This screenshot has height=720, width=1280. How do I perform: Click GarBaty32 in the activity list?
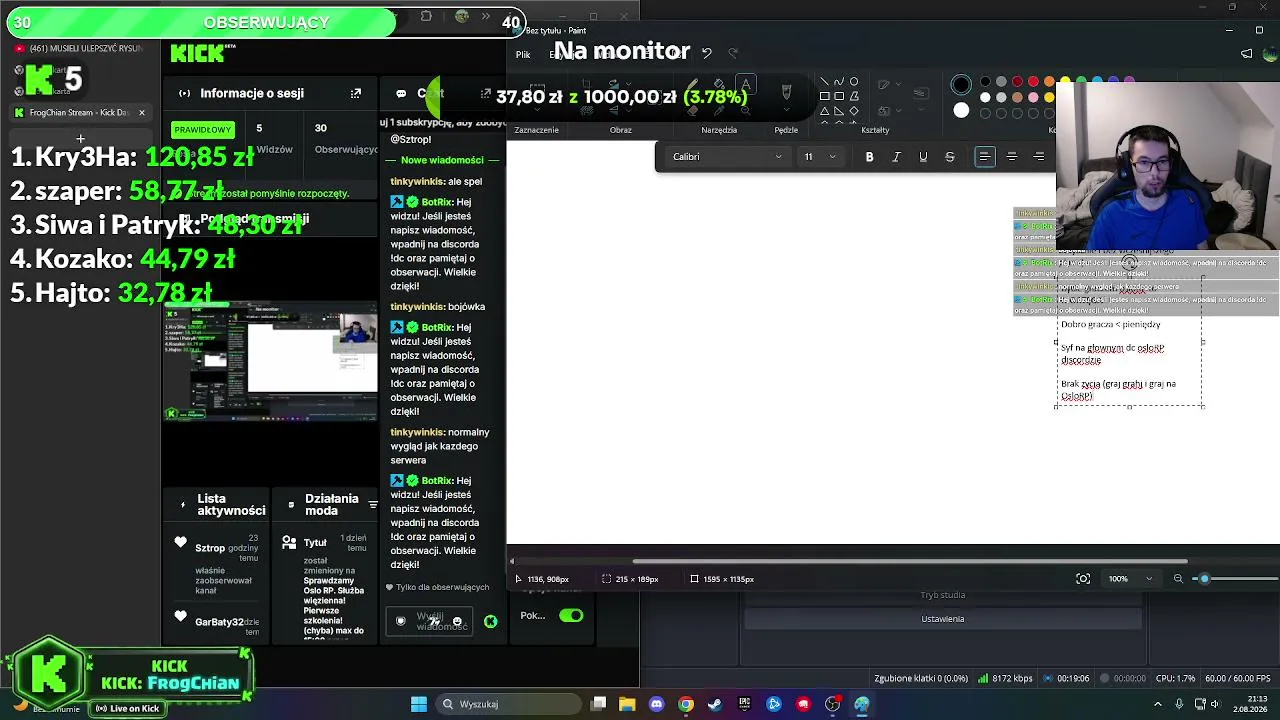[220, 622]
